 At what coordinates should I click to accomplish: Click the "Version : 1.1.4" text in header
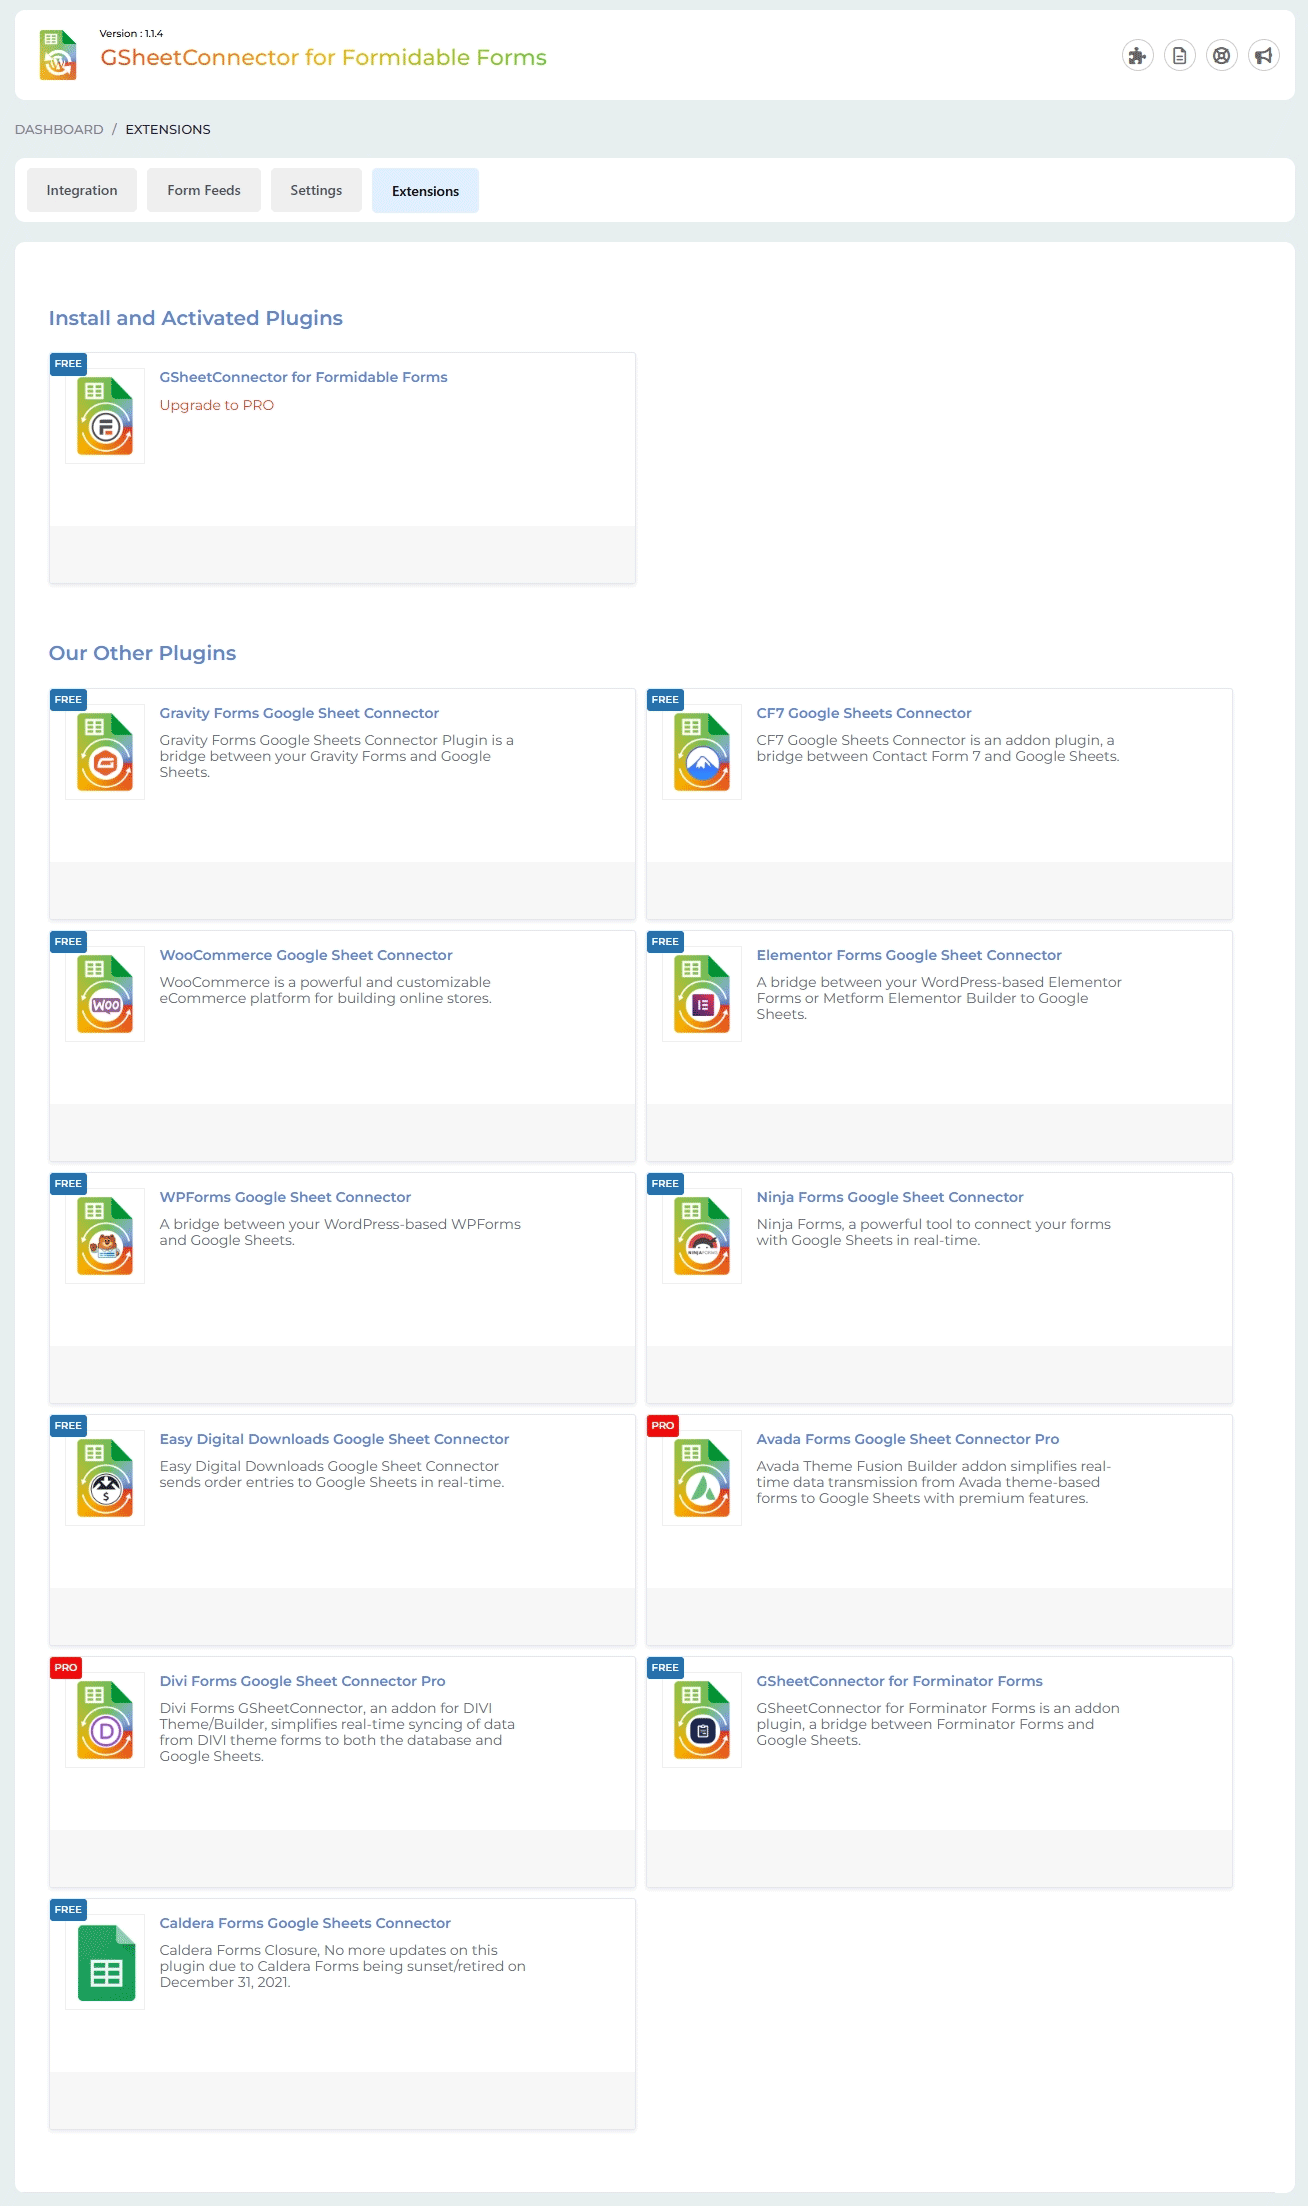tap(131, 33)
